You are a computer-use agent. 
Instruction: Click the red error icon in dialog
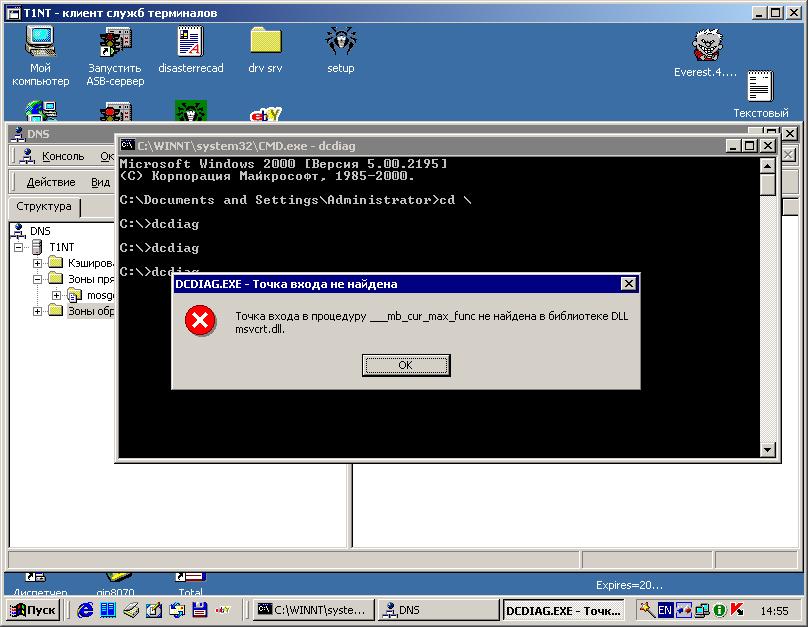(200, 320)
